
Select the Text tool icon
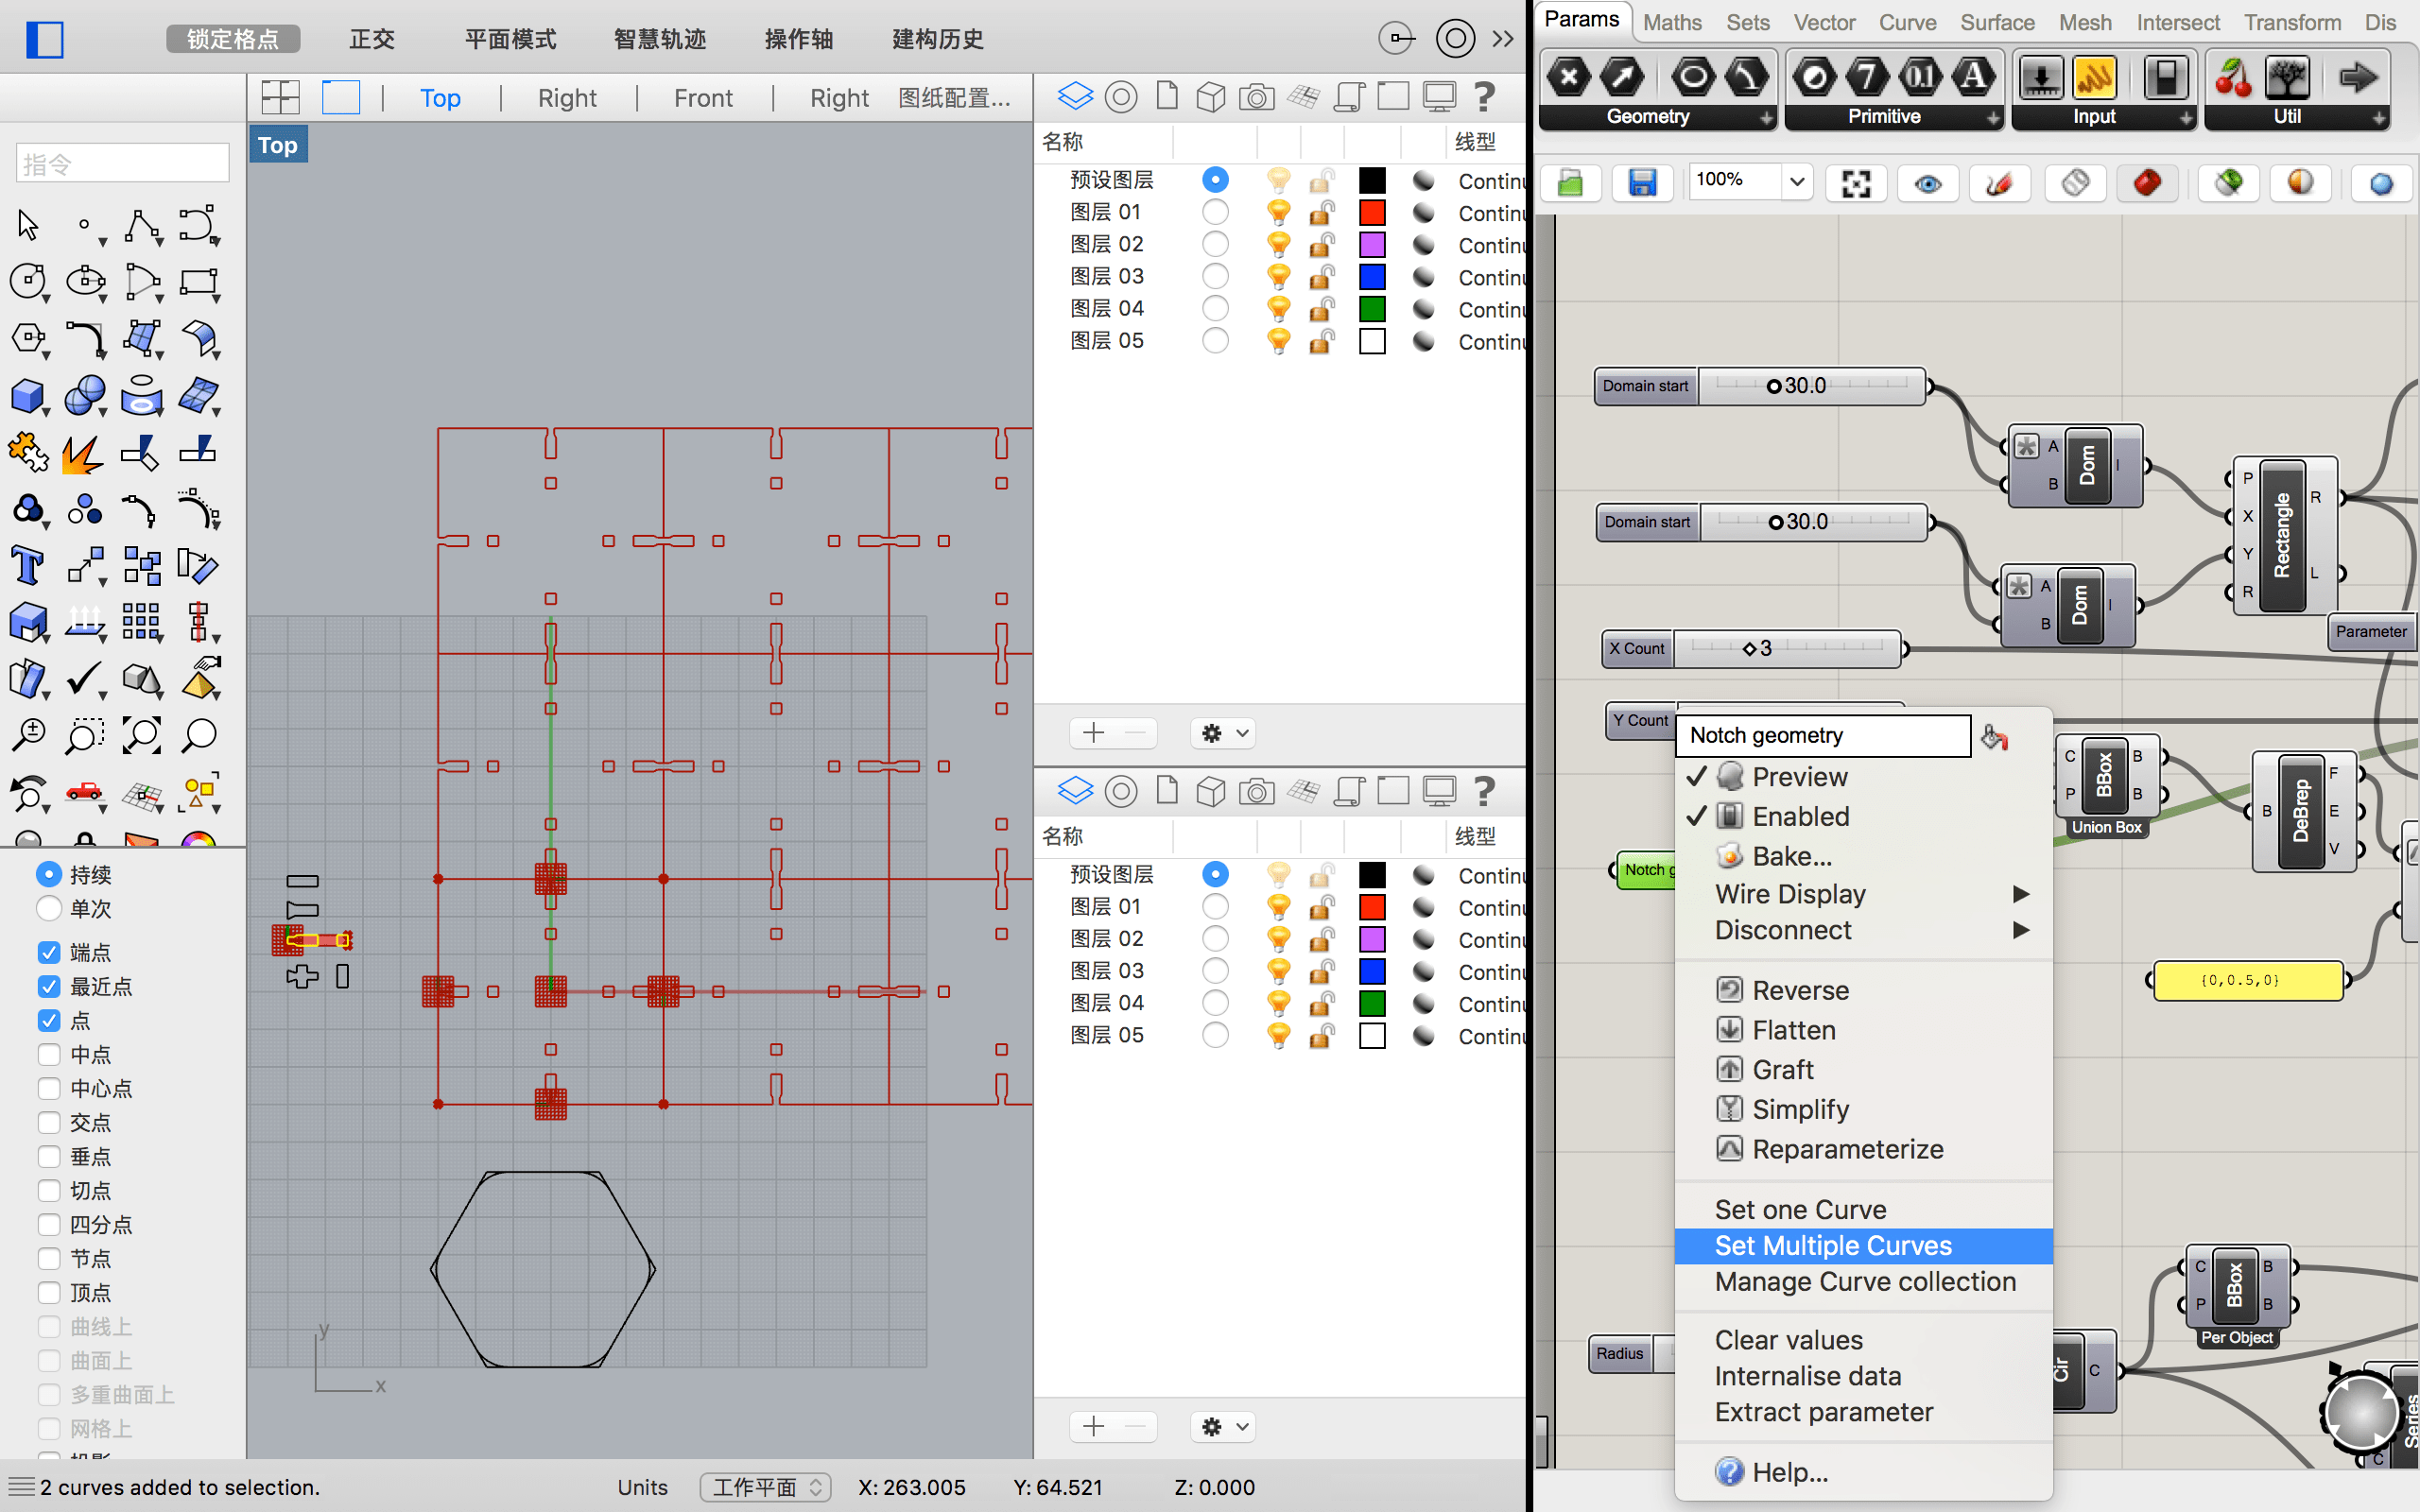(x=27, y=566)
